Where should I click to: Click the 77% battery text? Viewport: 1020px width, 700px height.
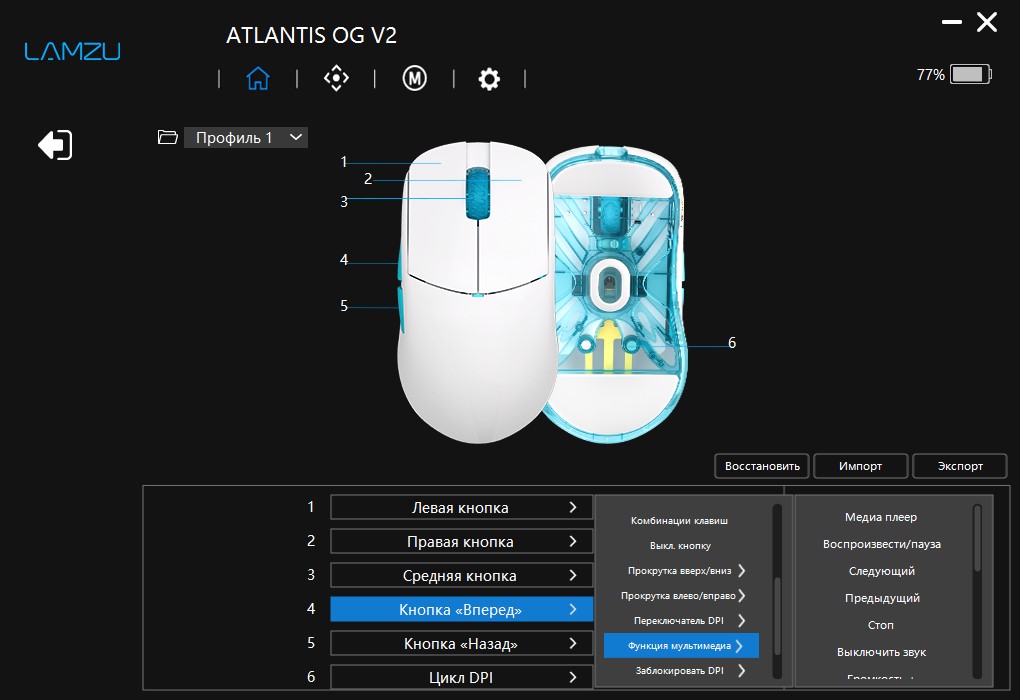point(930,75)
